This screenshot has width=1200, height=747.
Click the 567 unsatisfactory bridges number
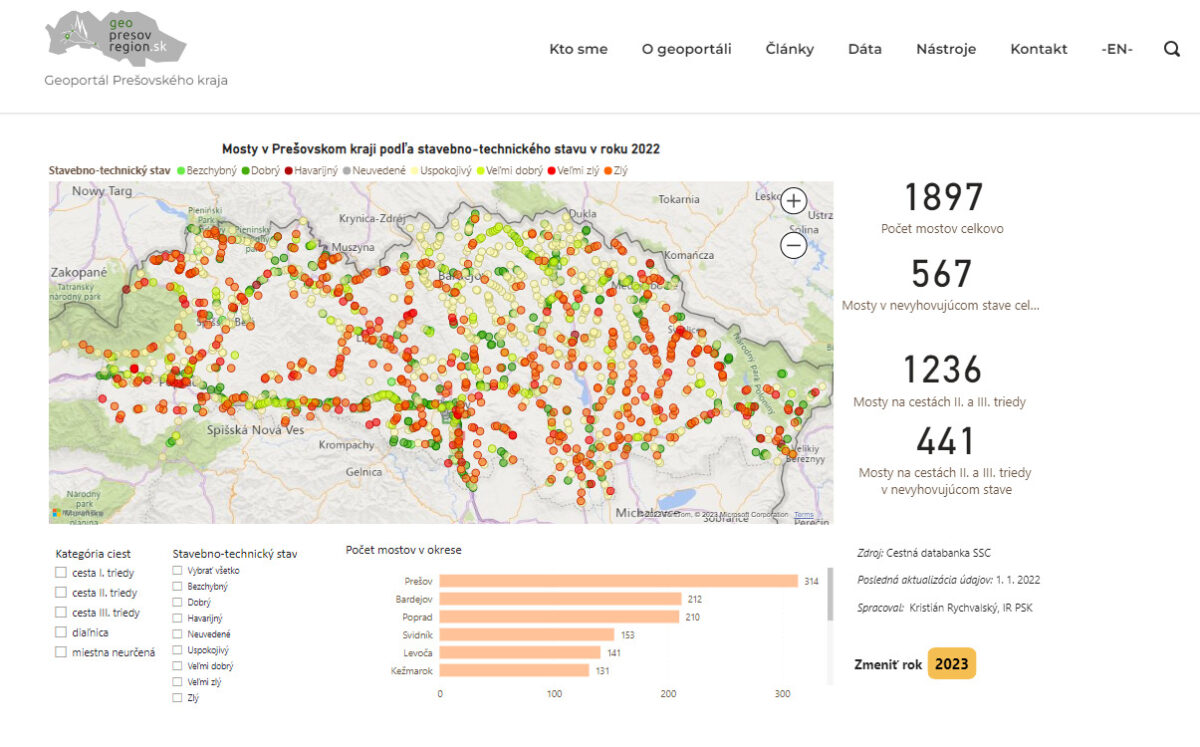[942, 274]
